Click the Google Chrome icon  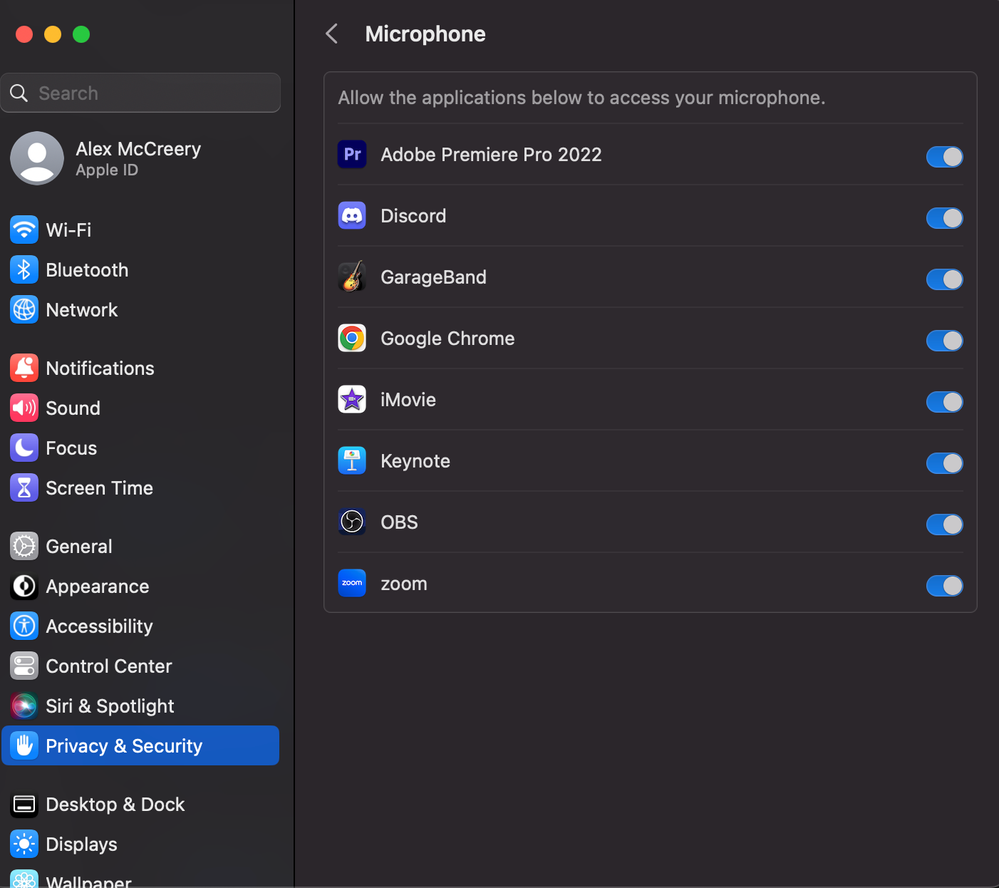(x=352, y=339)
